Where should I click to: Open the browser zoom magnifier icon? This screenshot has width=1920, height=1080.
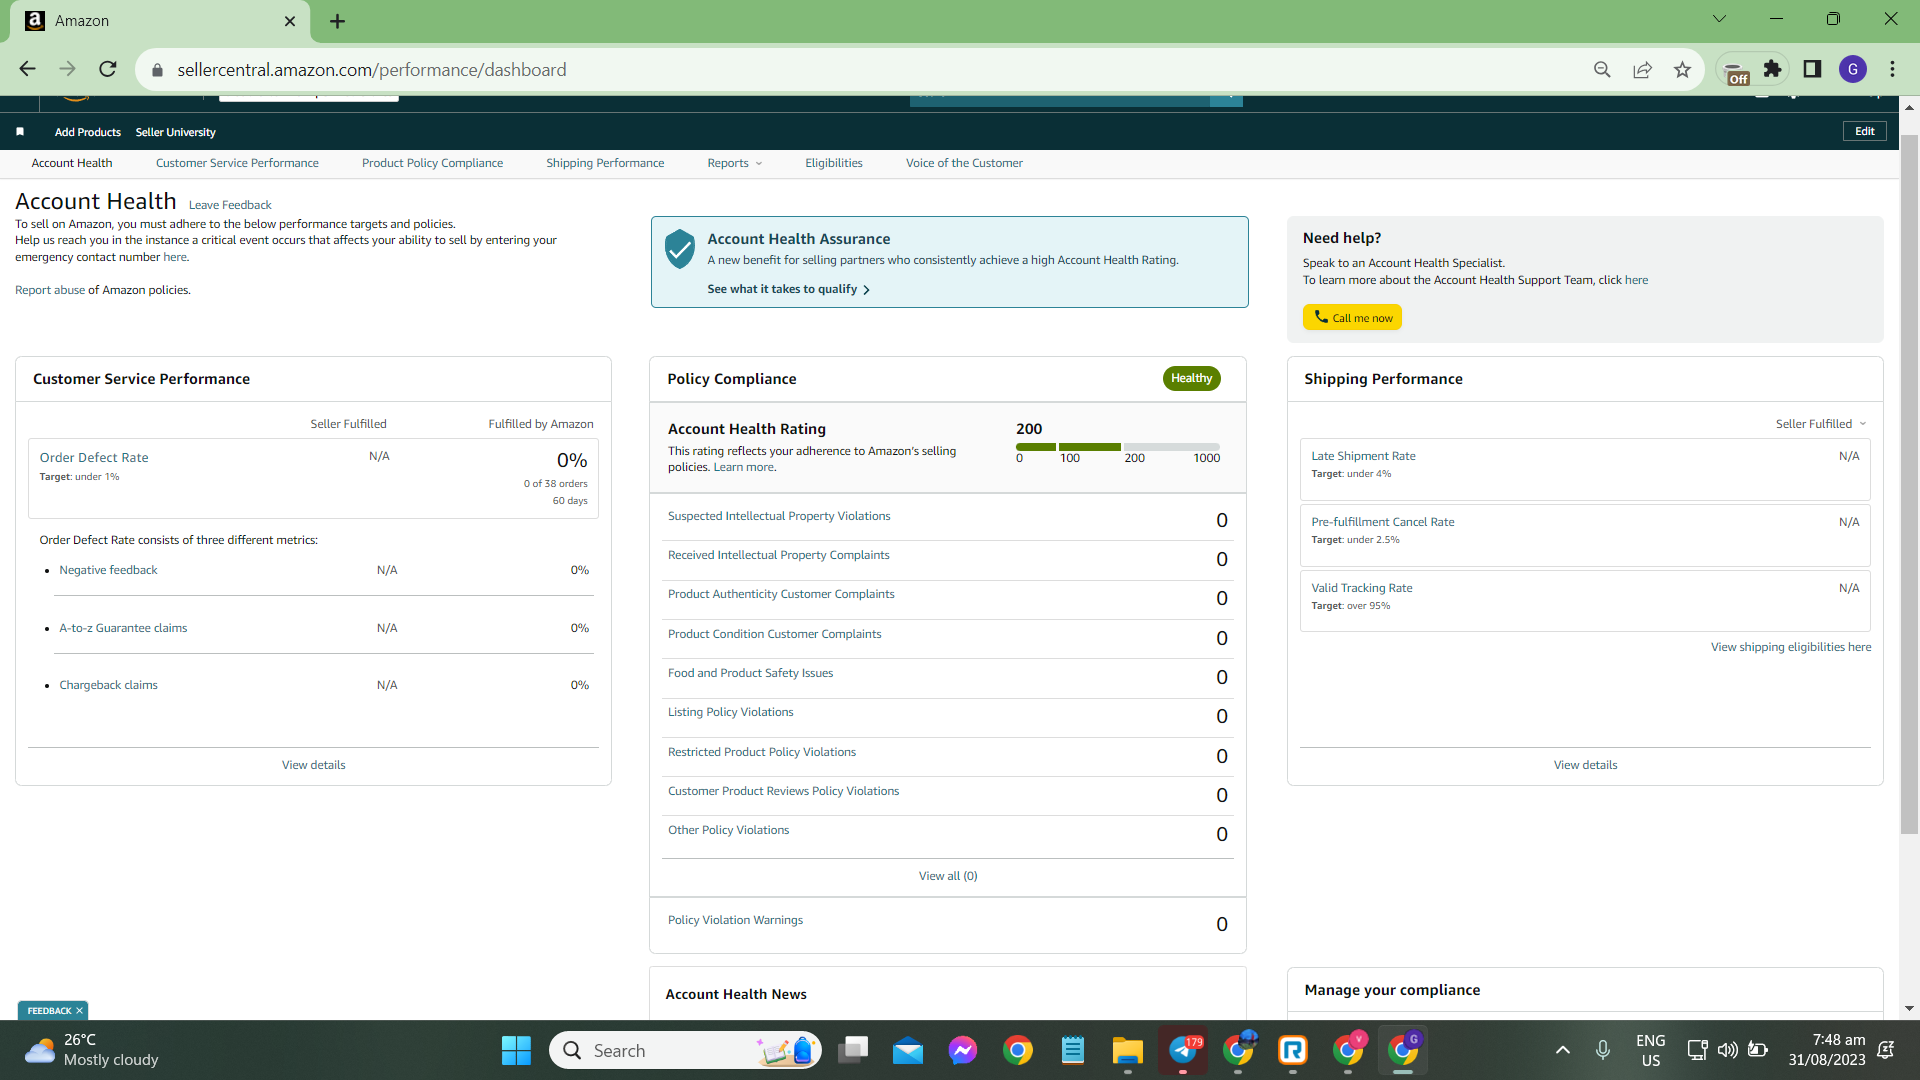(x=1602, y=69)
